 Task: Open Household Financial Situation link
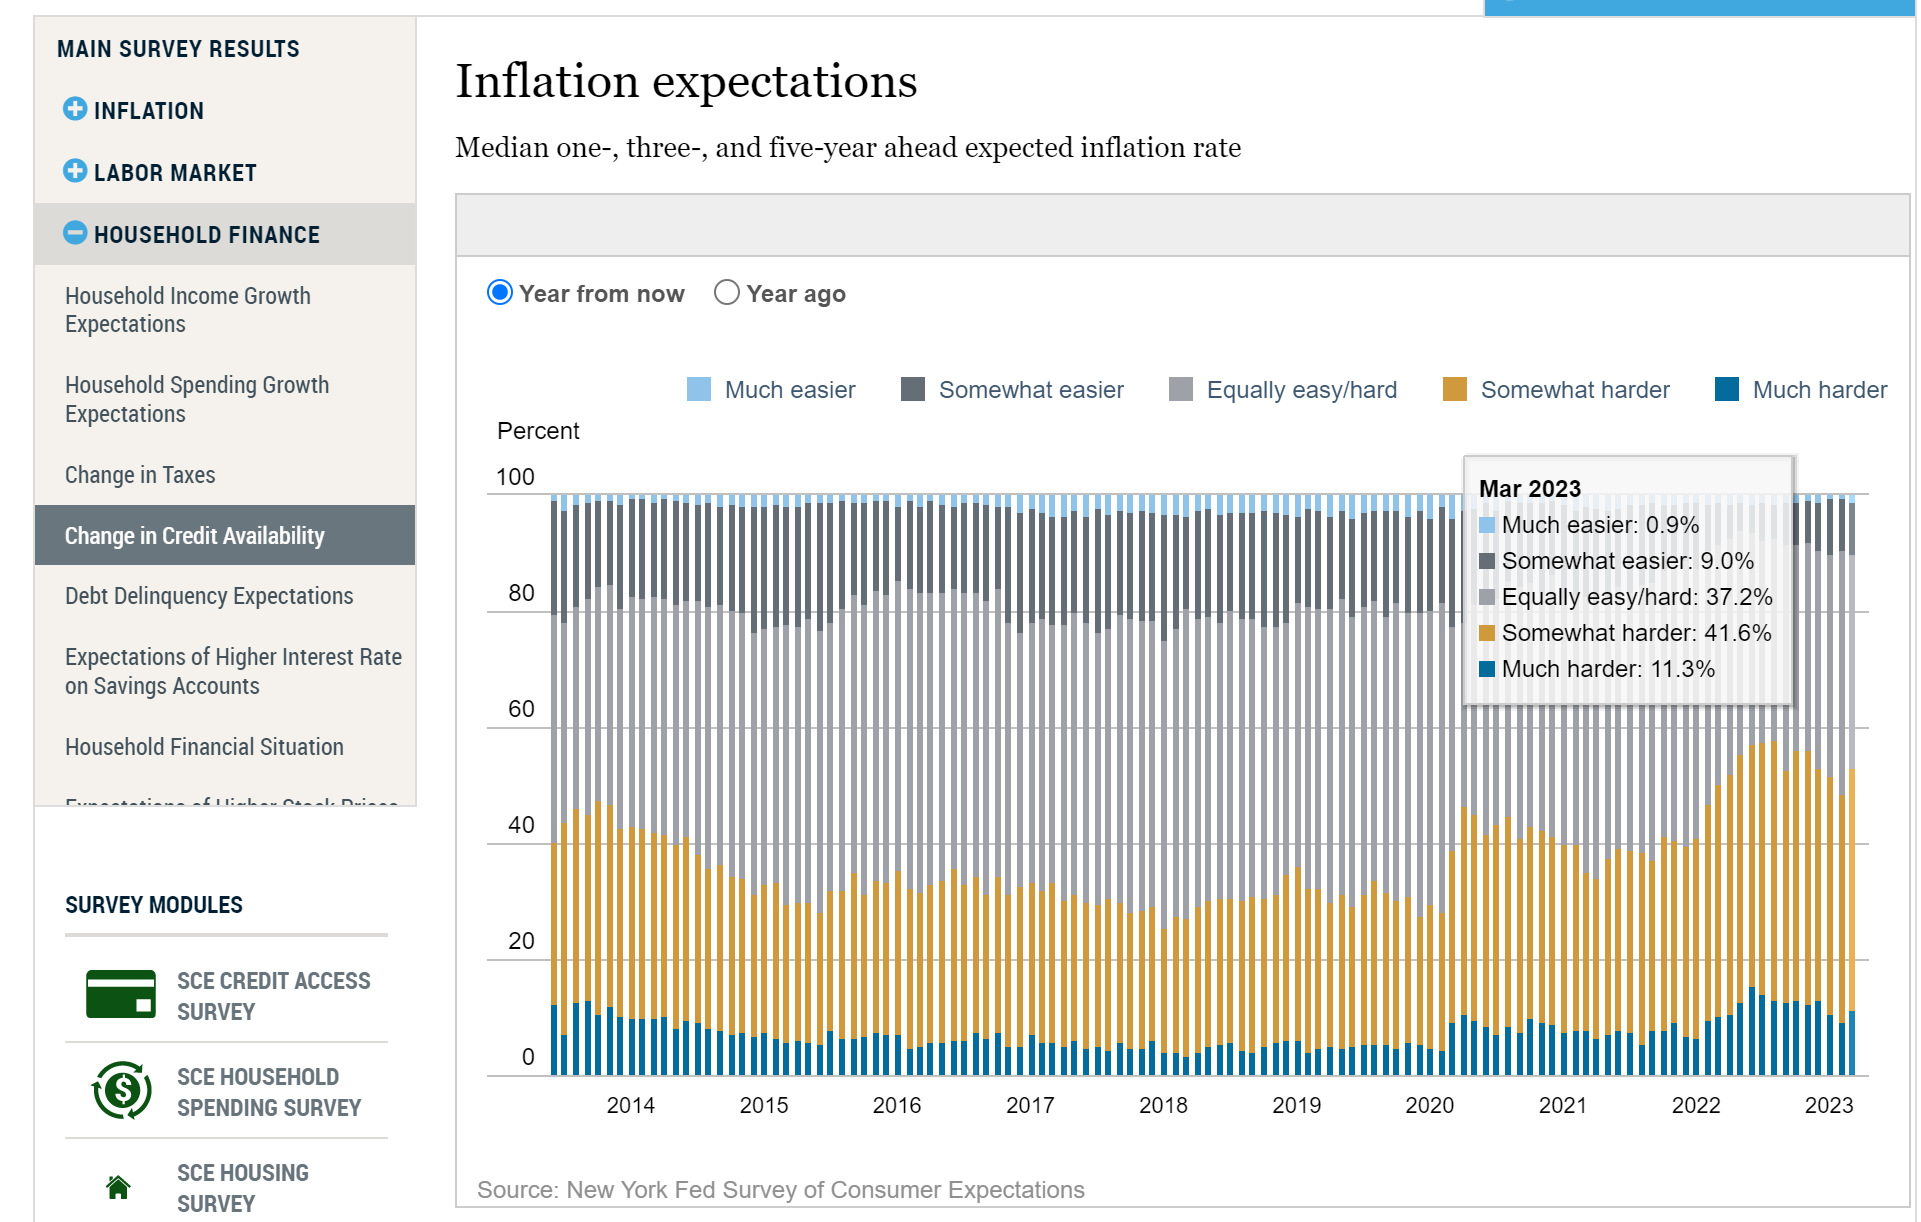(204, 747)
